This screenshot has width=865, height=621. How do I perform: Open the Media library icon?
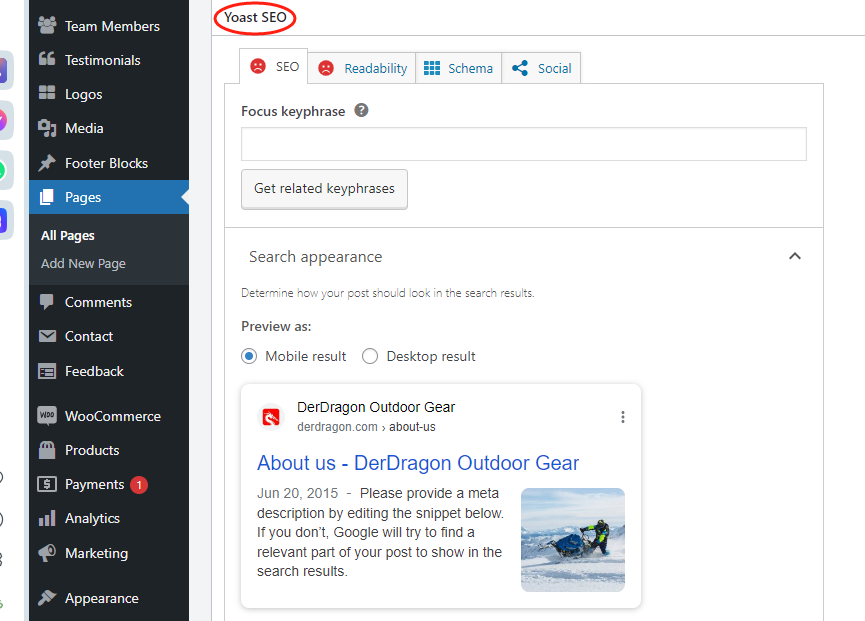[x=47, y=128]
